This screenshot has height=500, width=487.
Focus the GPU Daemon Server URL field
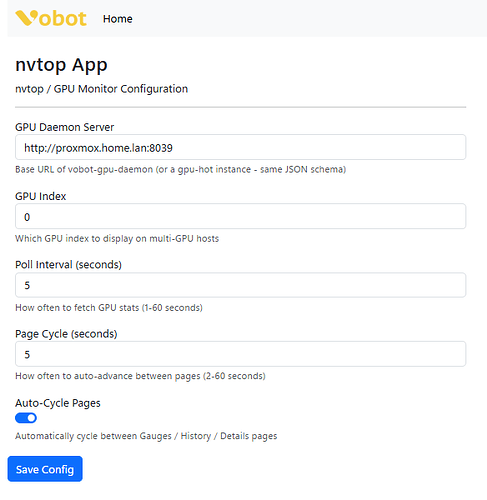[x=240, y=147]
